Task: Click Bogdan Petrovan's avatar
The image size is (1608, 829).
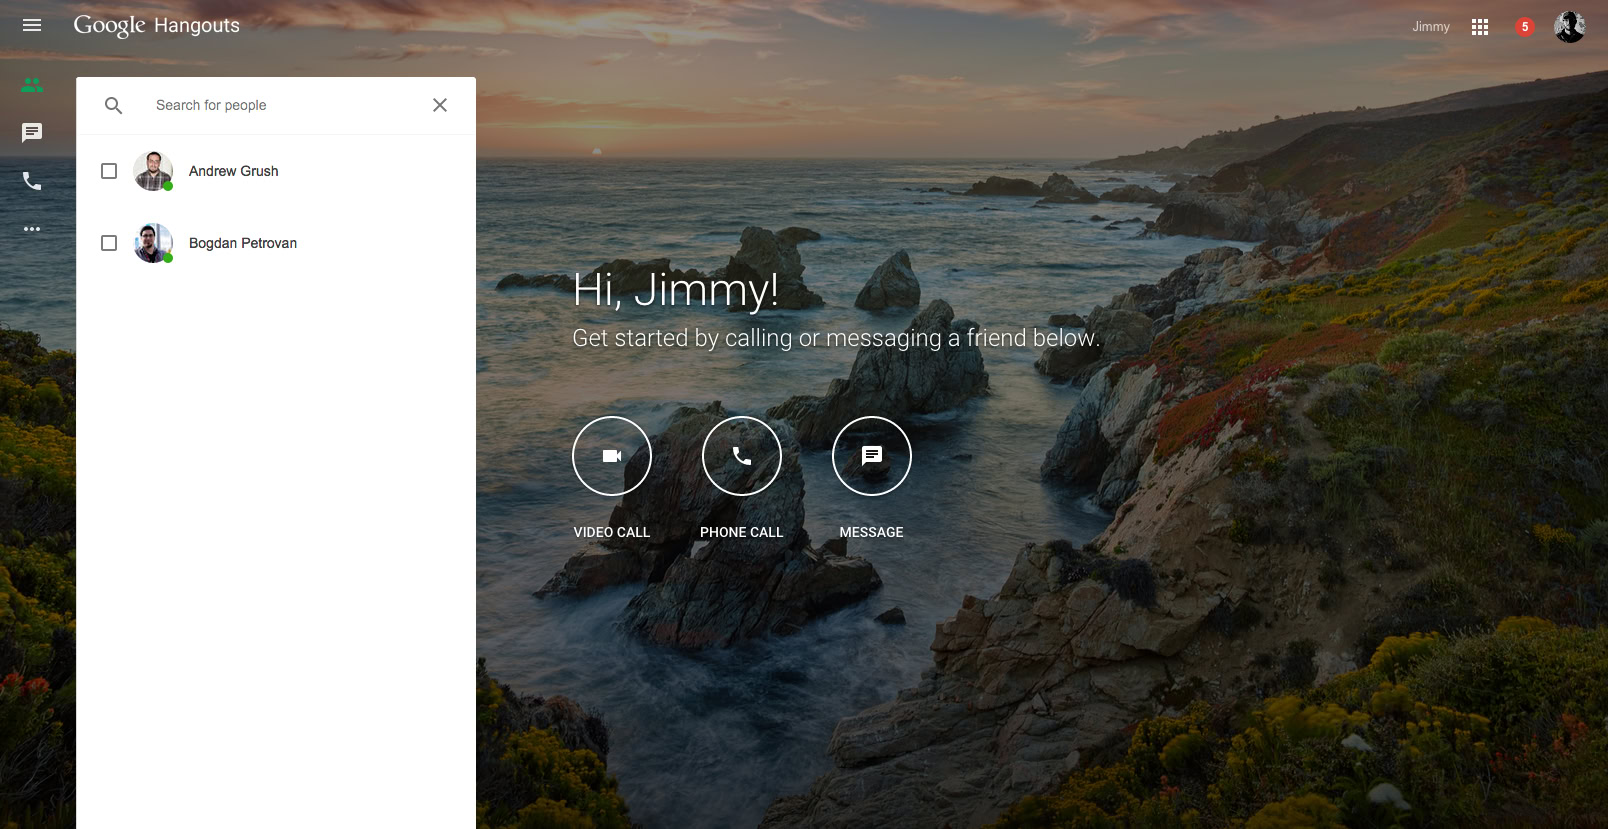Action: tap(153, 243)
